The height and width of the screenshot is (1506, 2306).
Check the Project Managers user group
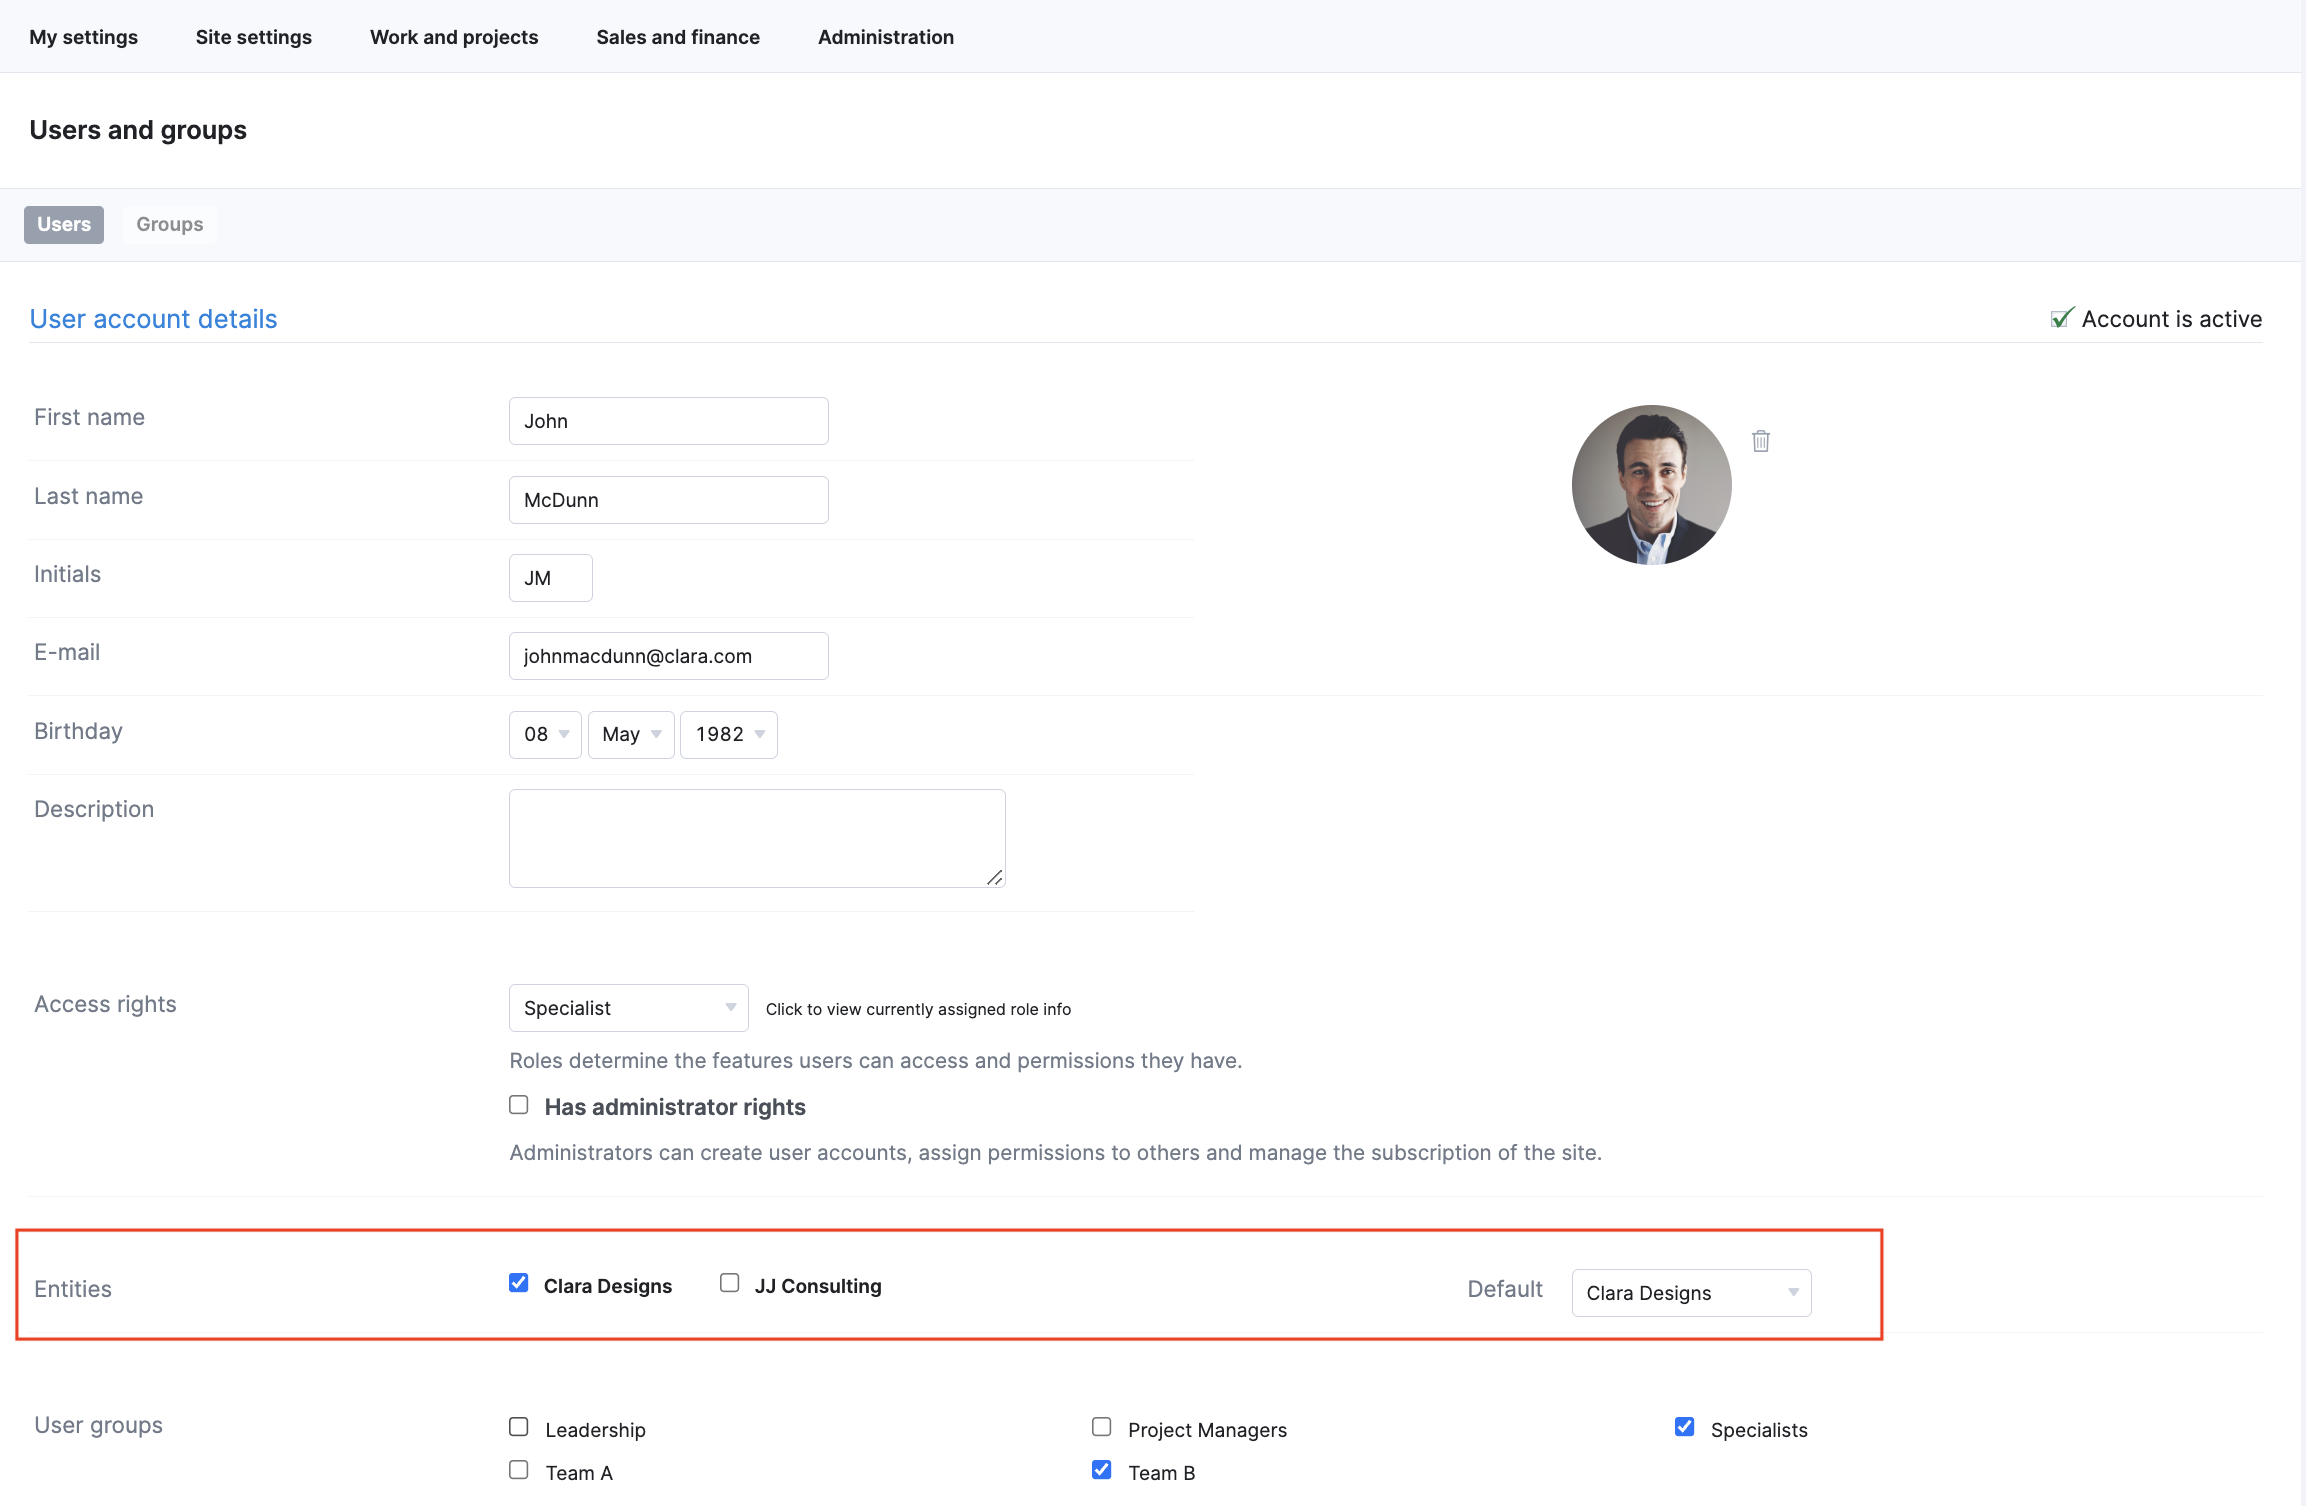(1101, 1427)
